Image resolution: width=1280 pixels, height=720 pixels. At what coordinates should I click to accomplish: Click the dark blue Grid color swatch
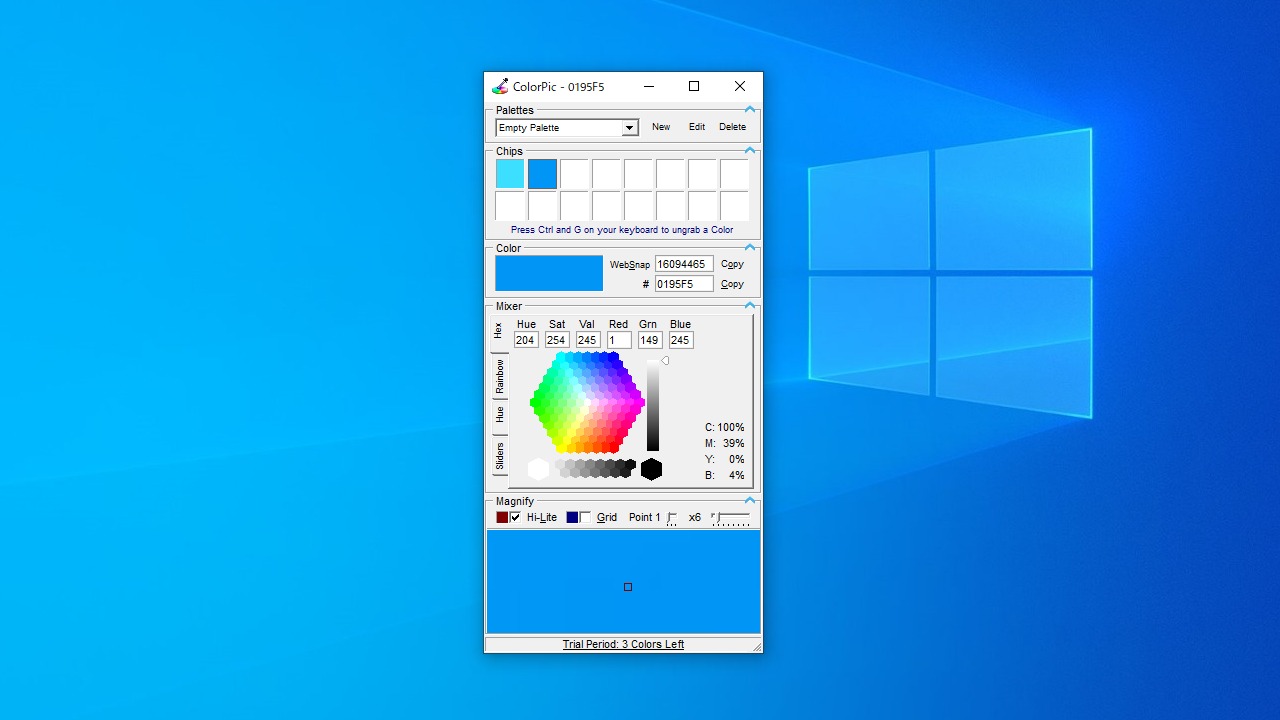click(x=572, y=517)
